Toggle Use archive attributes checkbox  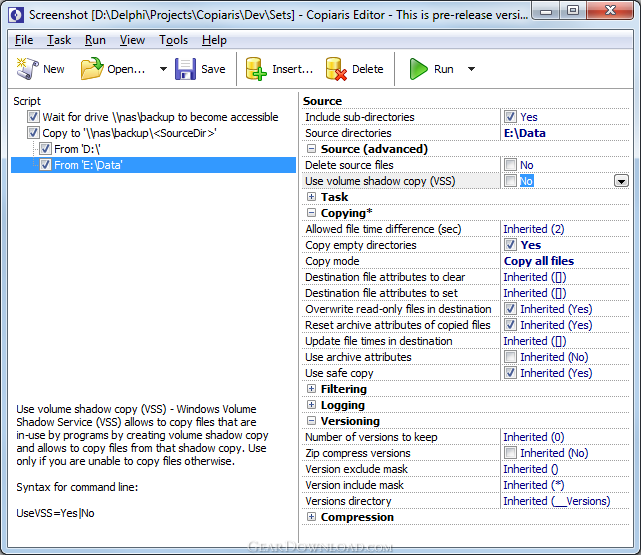pos(510,357)
